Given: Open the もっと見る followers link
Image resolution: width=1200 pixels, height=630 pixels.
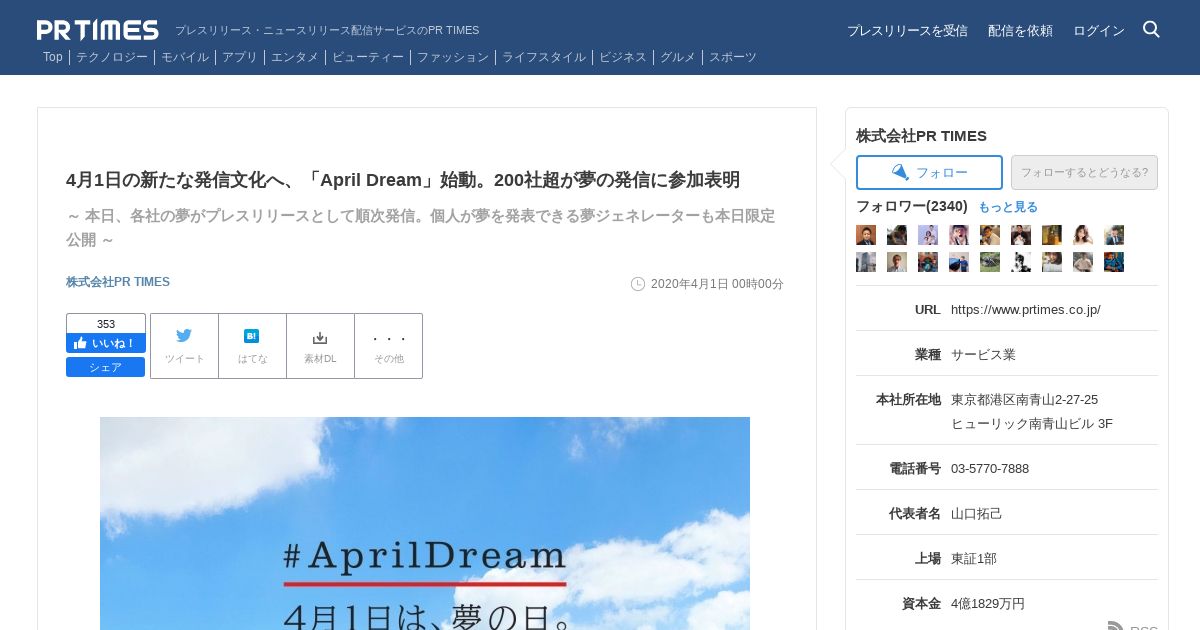Looking at the screenshot, I should coord(1008,207).
